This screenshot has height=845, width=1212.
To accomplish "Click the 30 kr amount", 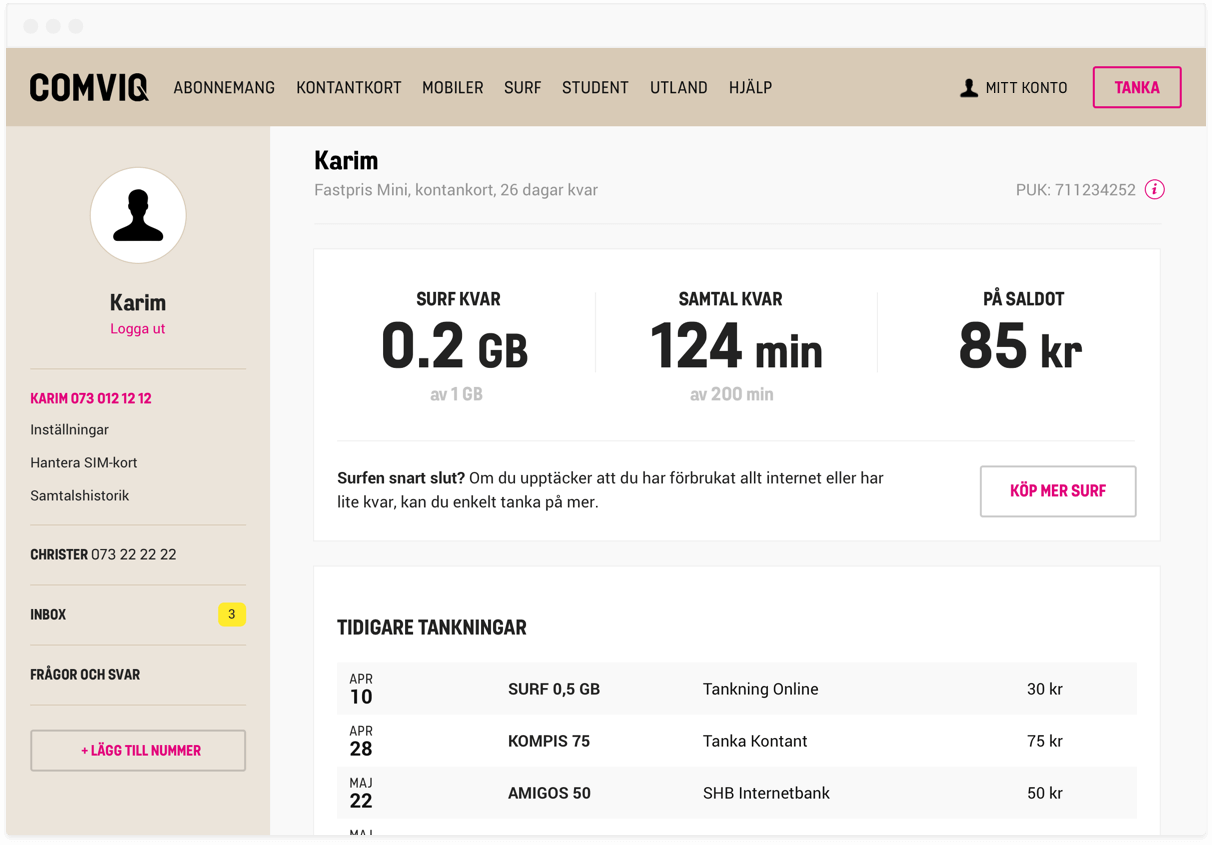I will click(x=1045, y=689).
